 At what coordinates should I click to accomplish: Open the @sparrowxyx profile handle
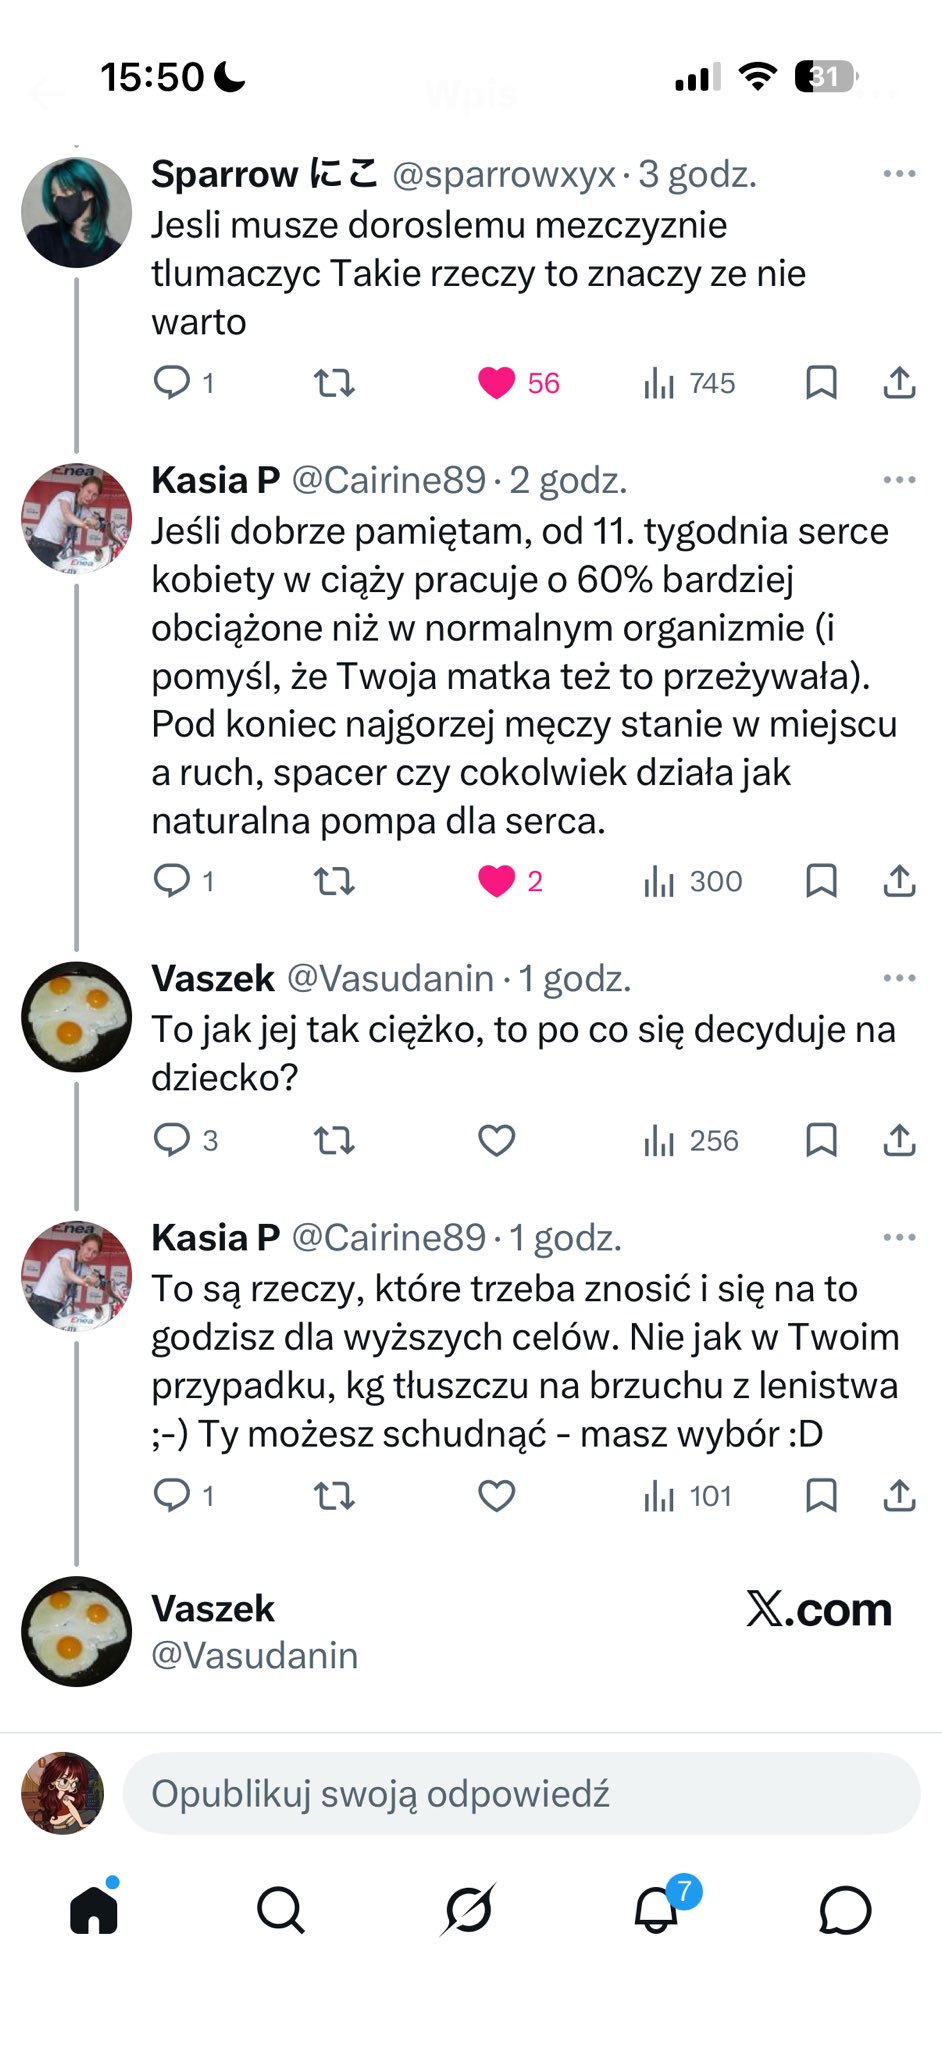click(504, 175)
